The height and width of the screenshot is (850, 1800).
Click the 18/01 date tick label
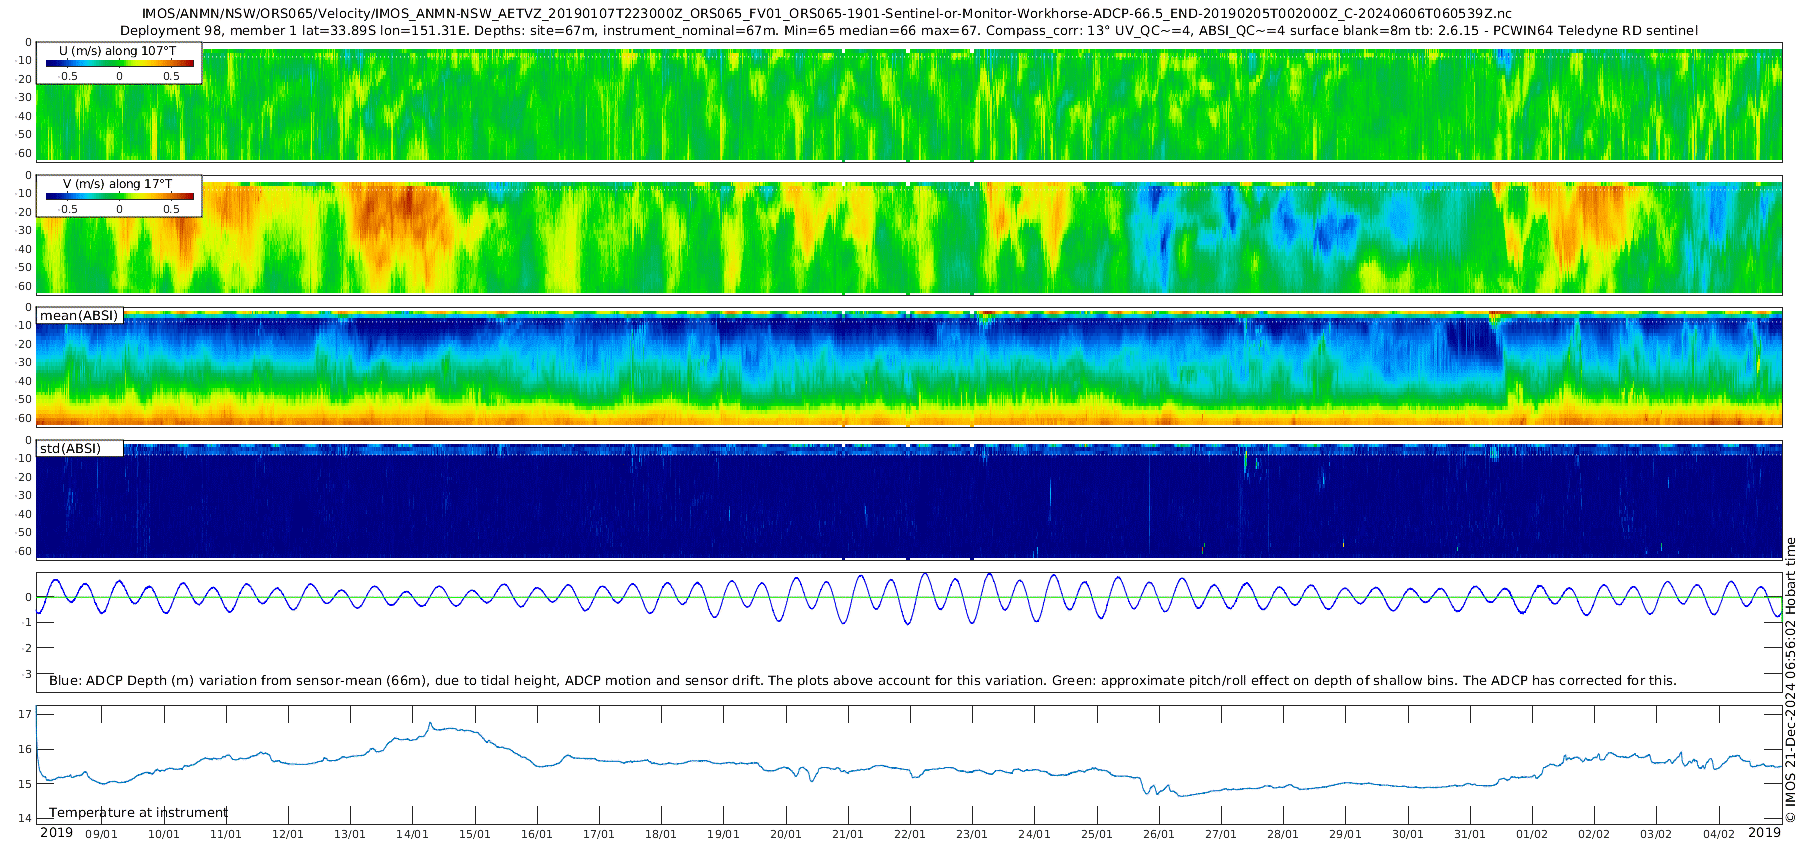pos(661,834)
